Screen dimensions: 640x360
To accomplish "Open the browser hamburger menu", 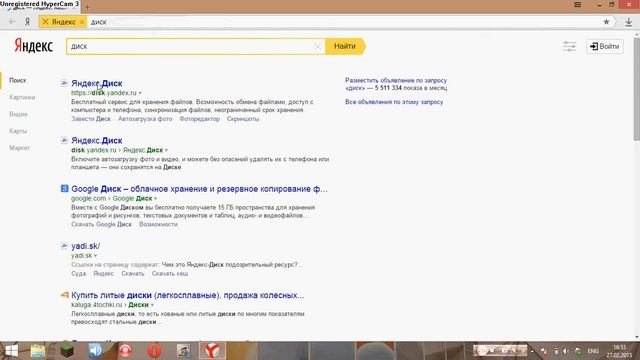I will [578, 4].
